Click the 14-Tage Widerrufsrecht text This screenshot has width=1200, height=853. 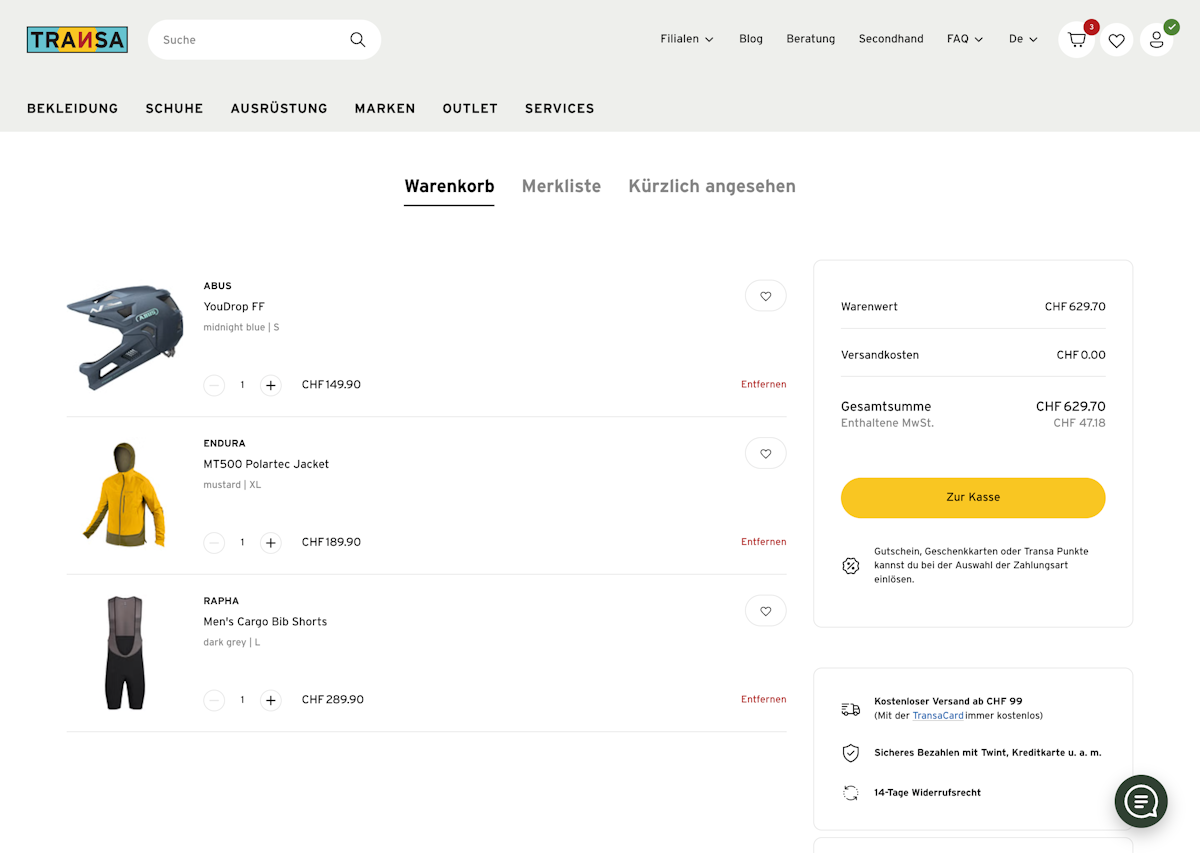coord(927,793)
